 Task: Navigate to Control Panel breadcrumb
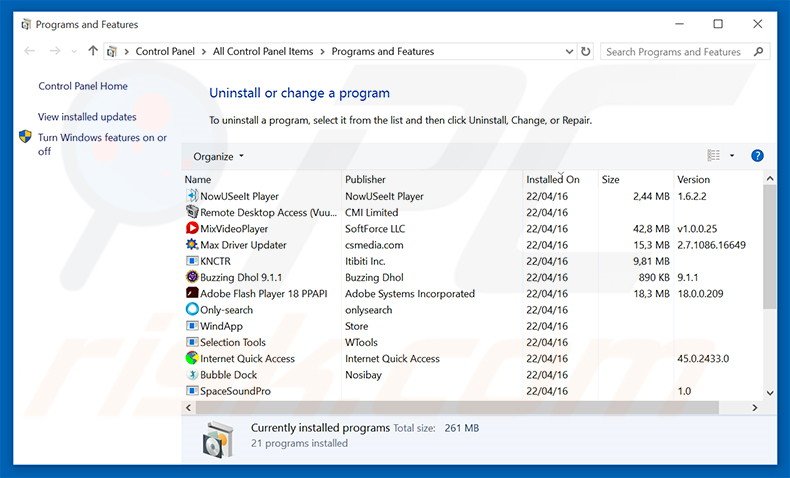pyautogui.click(x=165, y=51)
